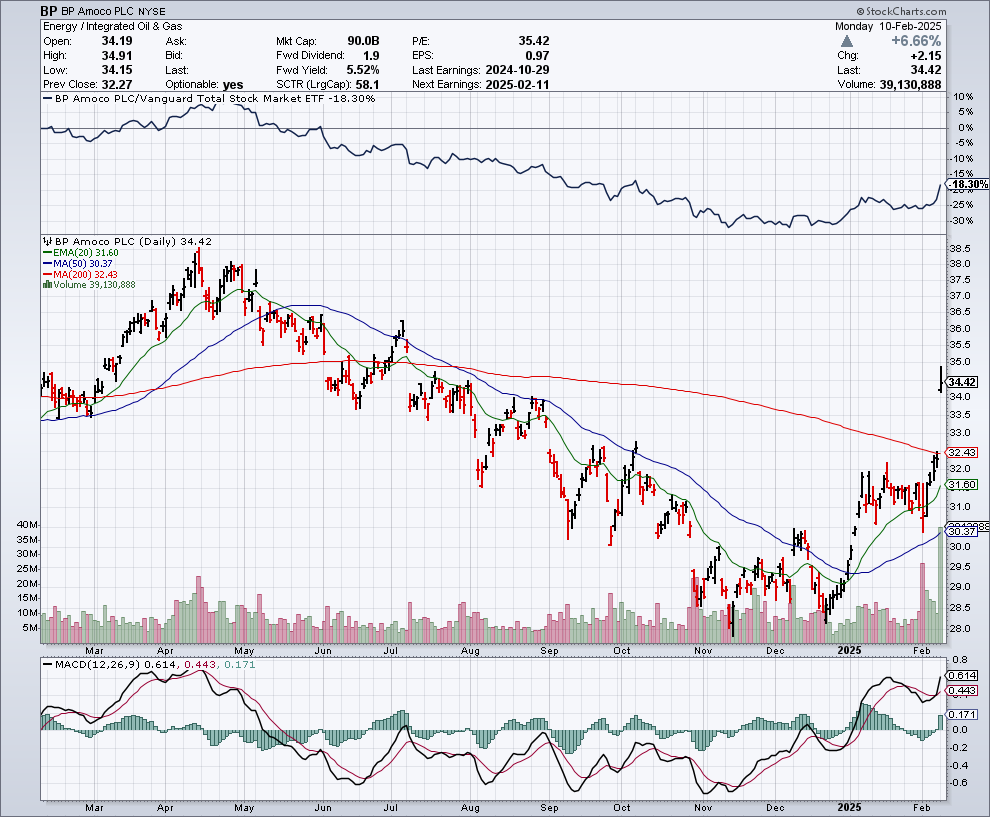This screenshot has width=990, height=817.
Task: Click the Fwd Dividend value 1.9
Action: click(x=371, y=56)
